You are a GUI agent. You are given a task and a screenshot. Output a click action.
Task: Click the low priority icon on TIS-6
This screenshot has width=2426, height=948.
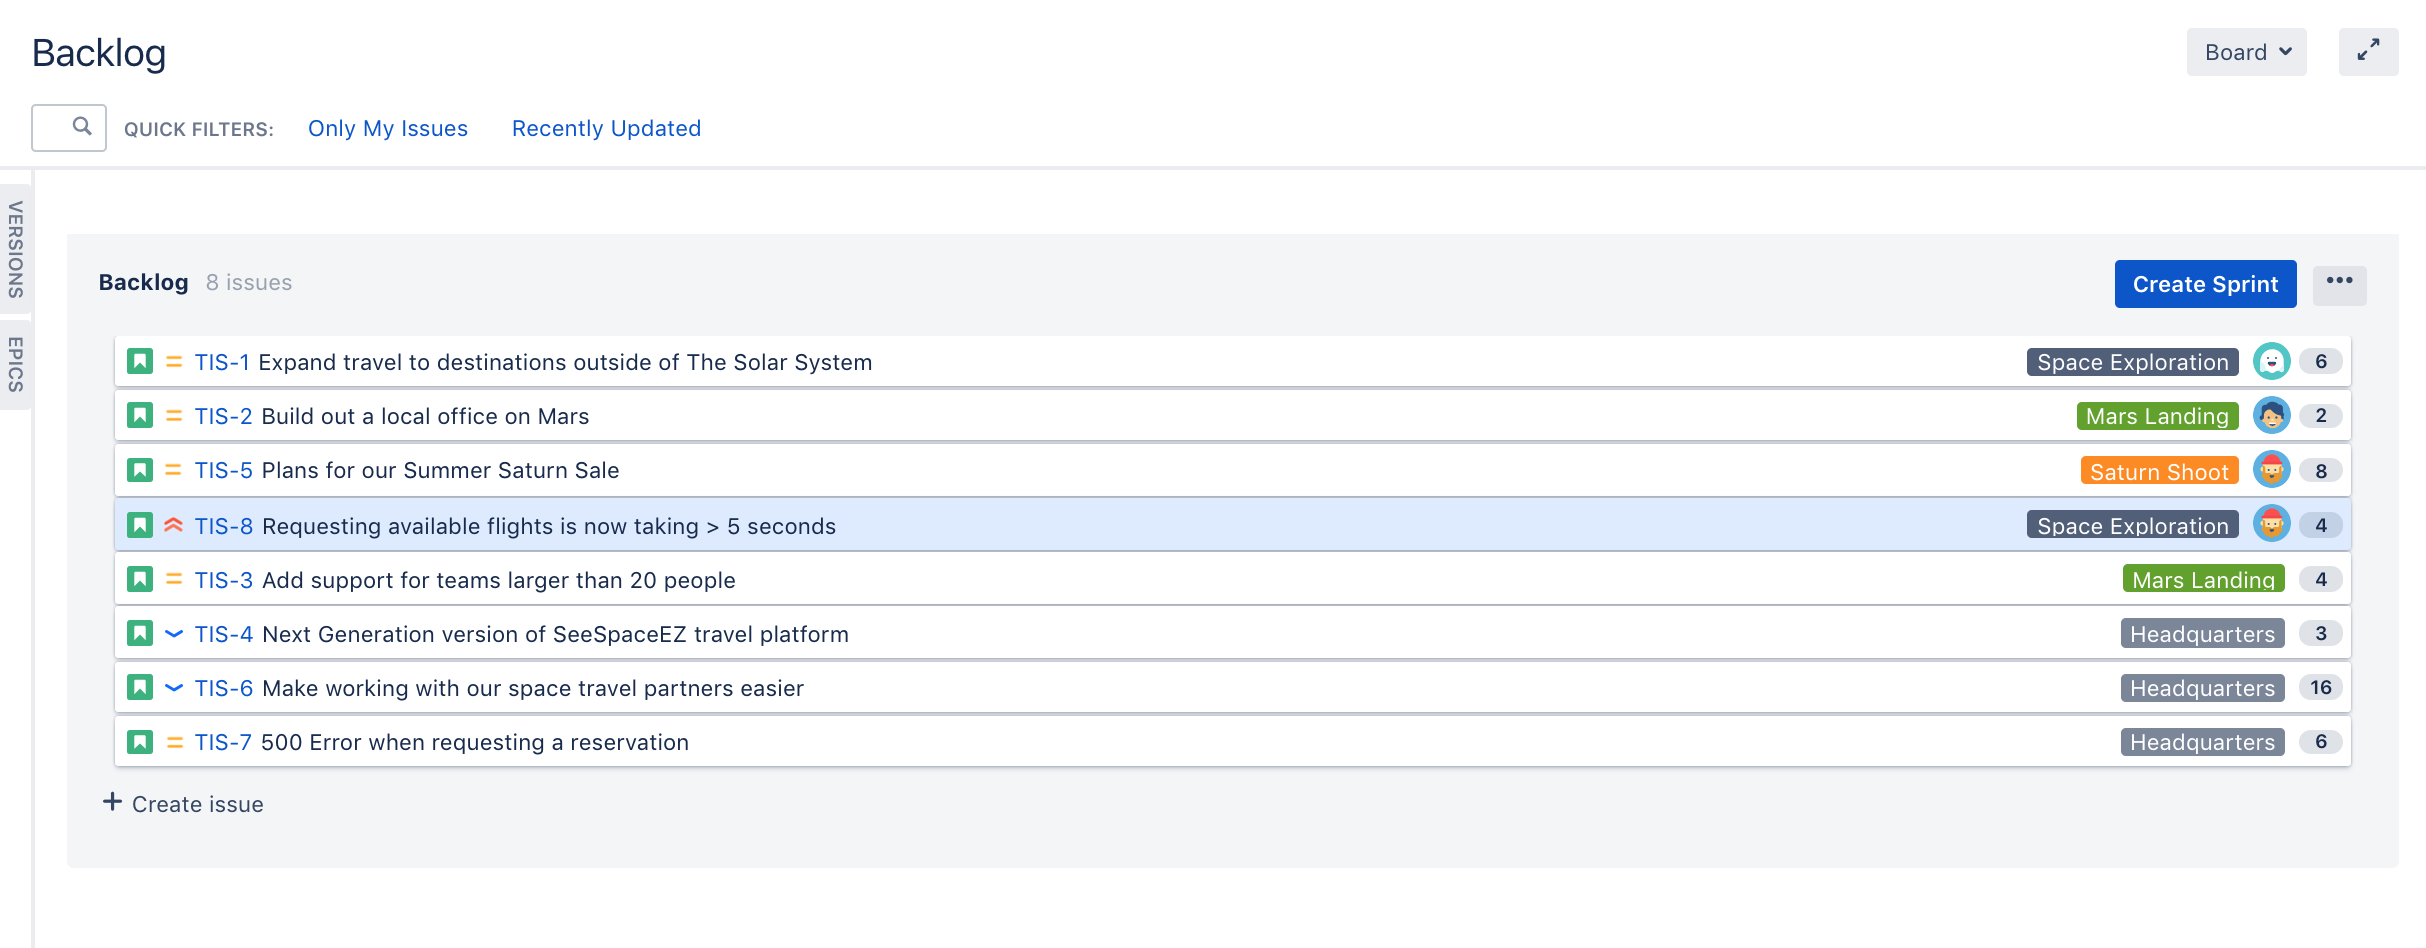tap(174, 688)
